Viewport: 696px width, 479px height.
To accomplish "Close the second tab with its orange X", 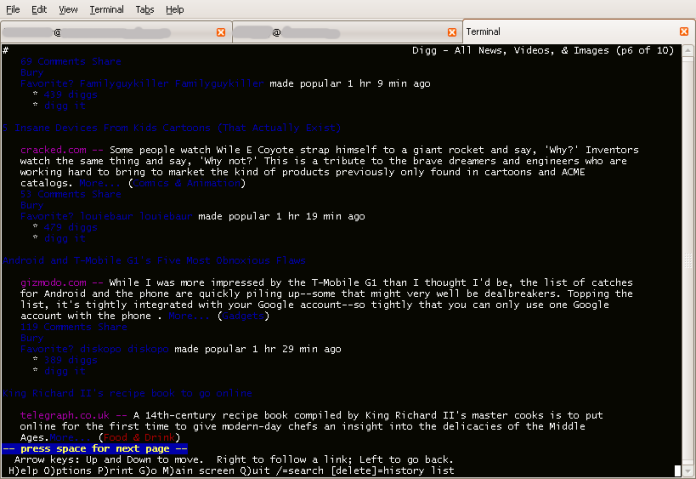I will (452, 32).
